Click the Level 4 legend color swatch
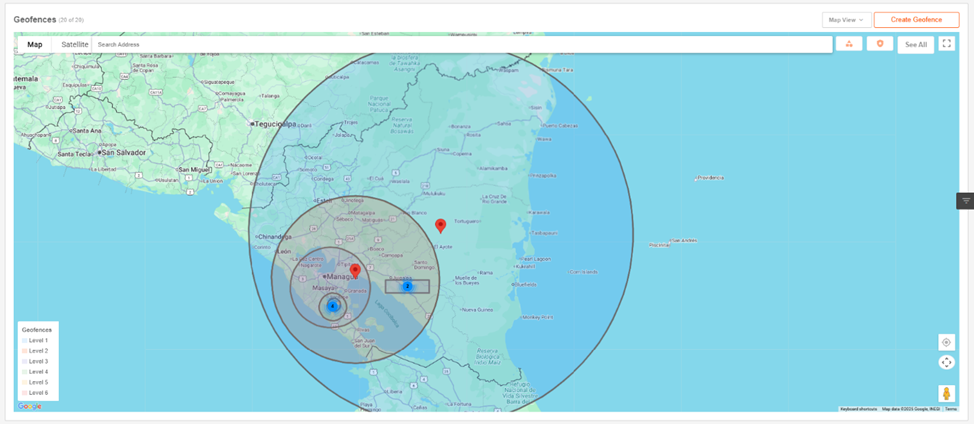 point(24,372)
